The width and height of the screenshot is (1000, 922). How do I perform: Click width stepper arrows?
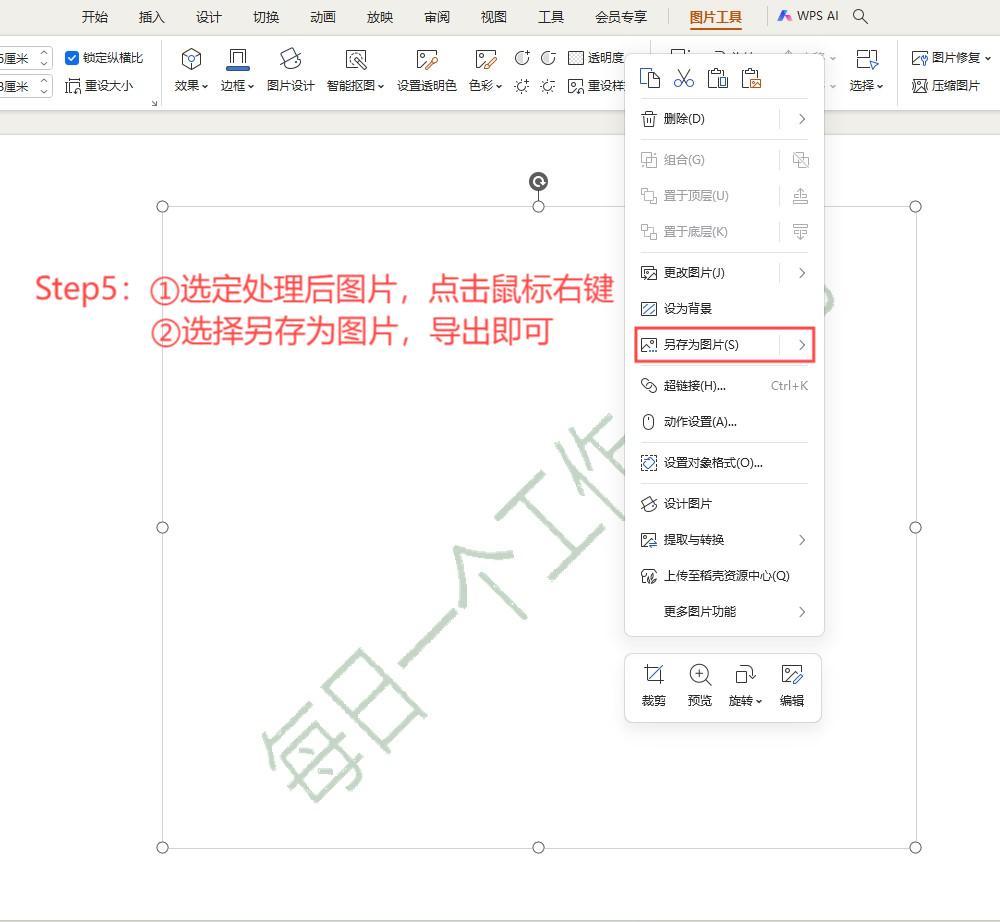[44, 85]
